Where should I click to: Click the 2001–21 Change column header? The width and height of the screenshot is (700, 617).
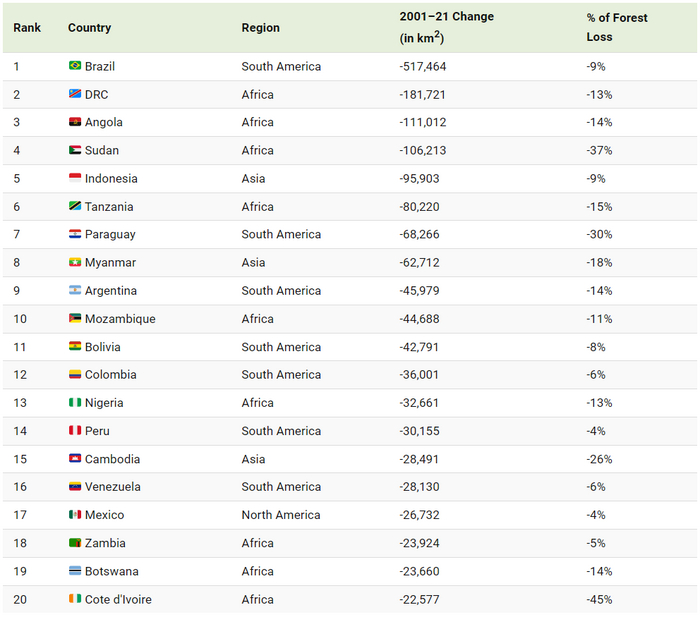[446, 17]
